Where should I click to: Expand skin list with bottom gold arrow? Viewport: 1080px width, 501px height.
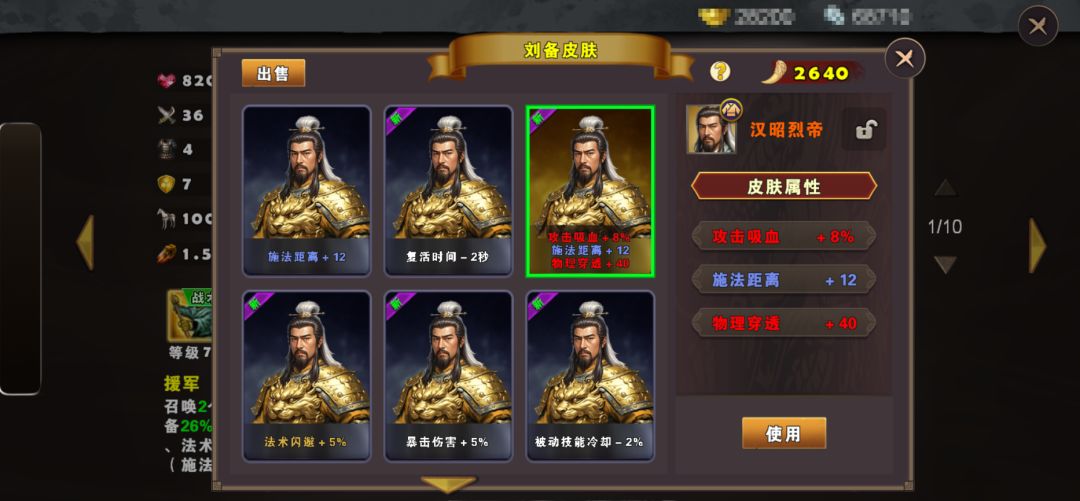448,484
